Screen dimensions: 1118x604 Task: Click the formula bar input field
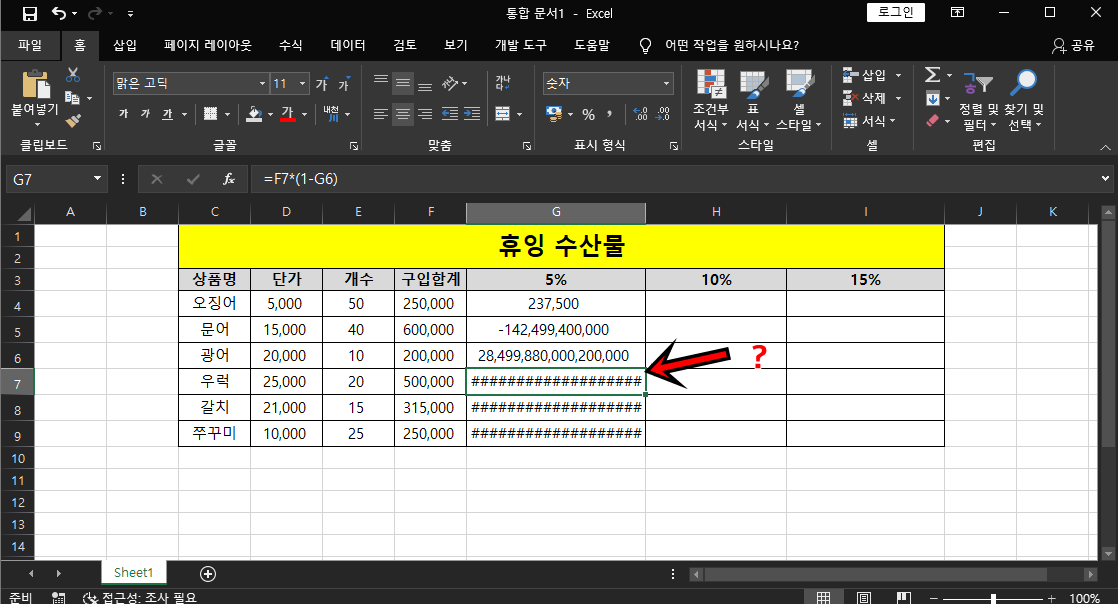tap(674, 179)
